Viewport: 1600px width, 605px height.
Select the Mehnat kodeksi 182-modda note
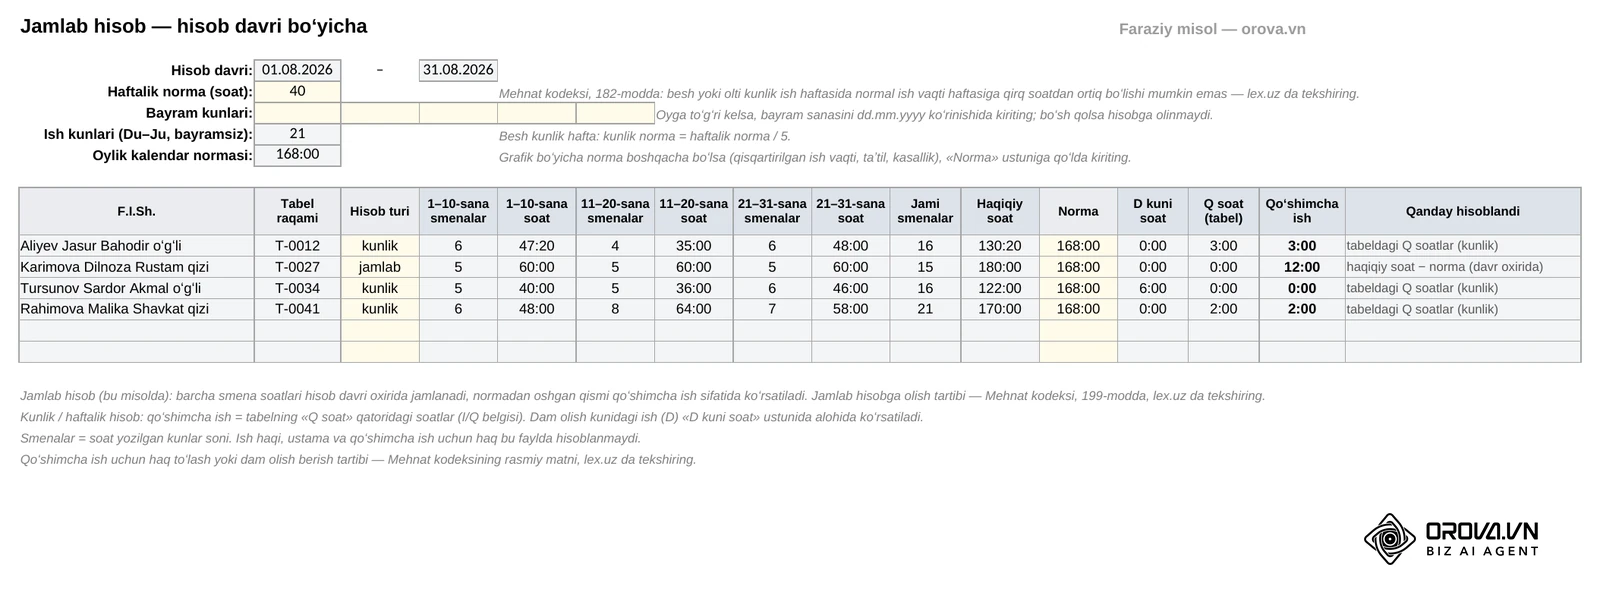(929, 93)
